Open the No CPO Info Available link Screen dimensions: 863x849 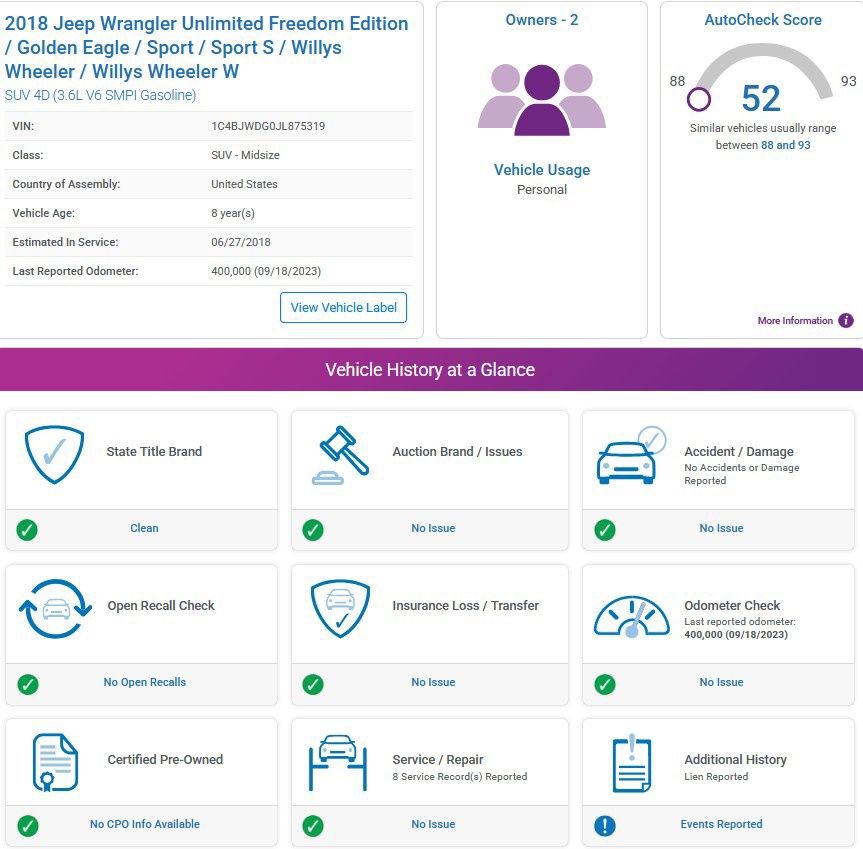pyautogui.click(x=145, y=824)
